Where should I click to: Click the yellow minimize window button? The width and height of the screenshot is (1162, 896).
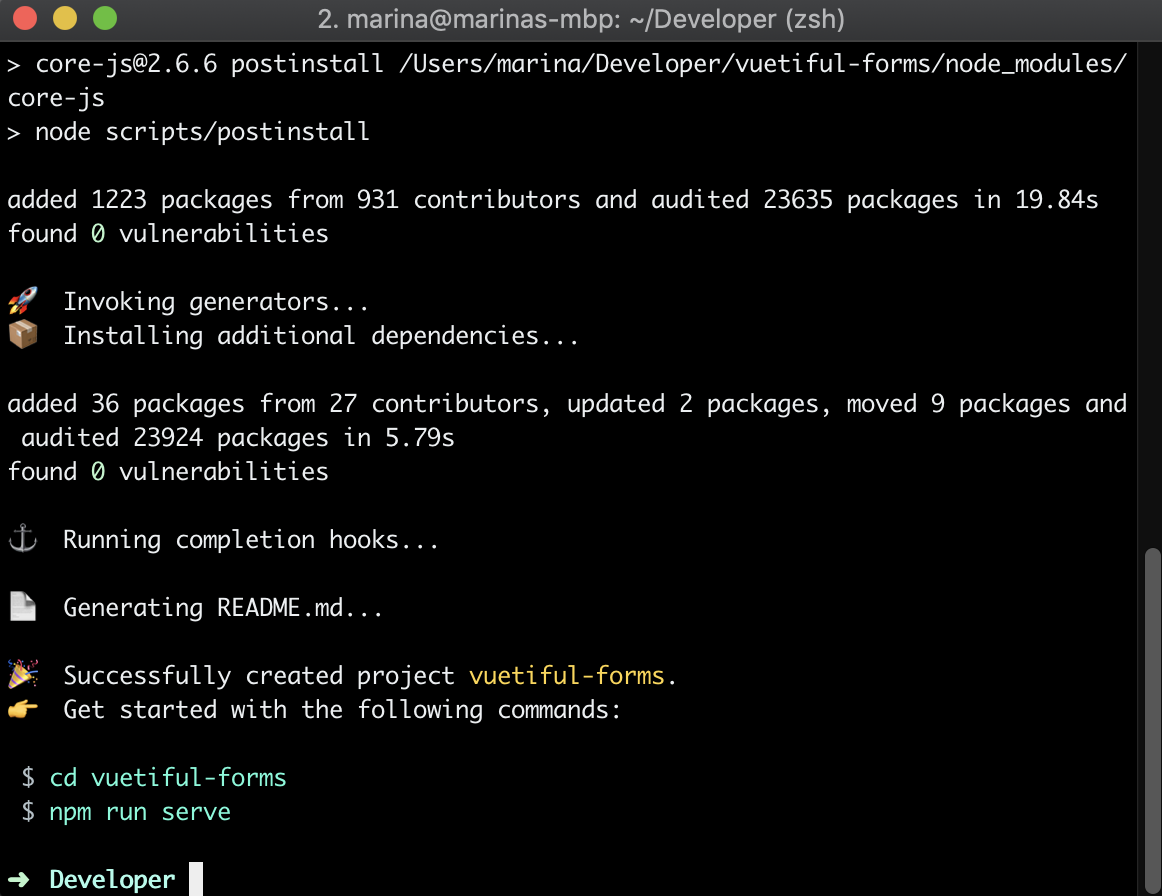pos(65,18)
